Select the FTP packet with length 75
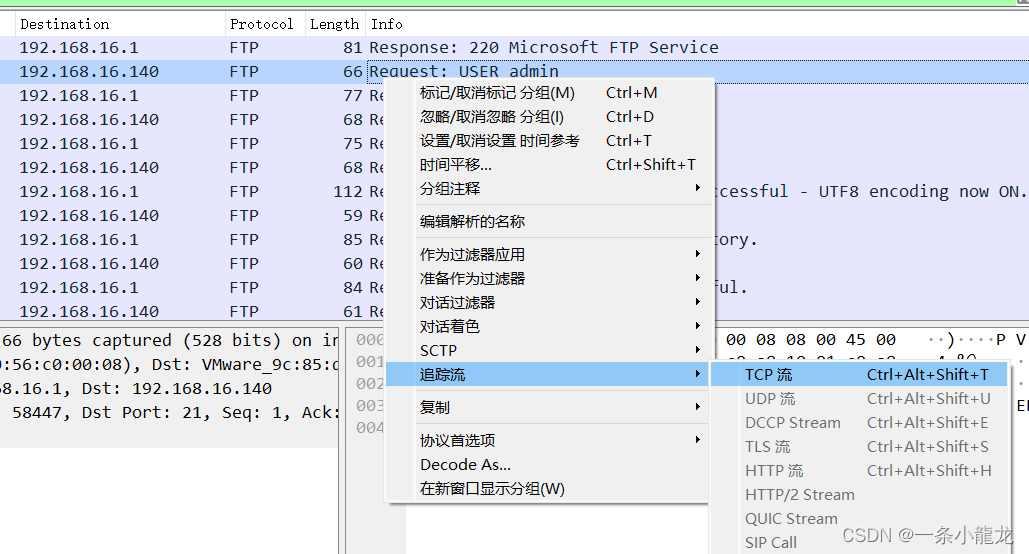The height and width of the screenshot is (554, 1029). pos(192,144)
